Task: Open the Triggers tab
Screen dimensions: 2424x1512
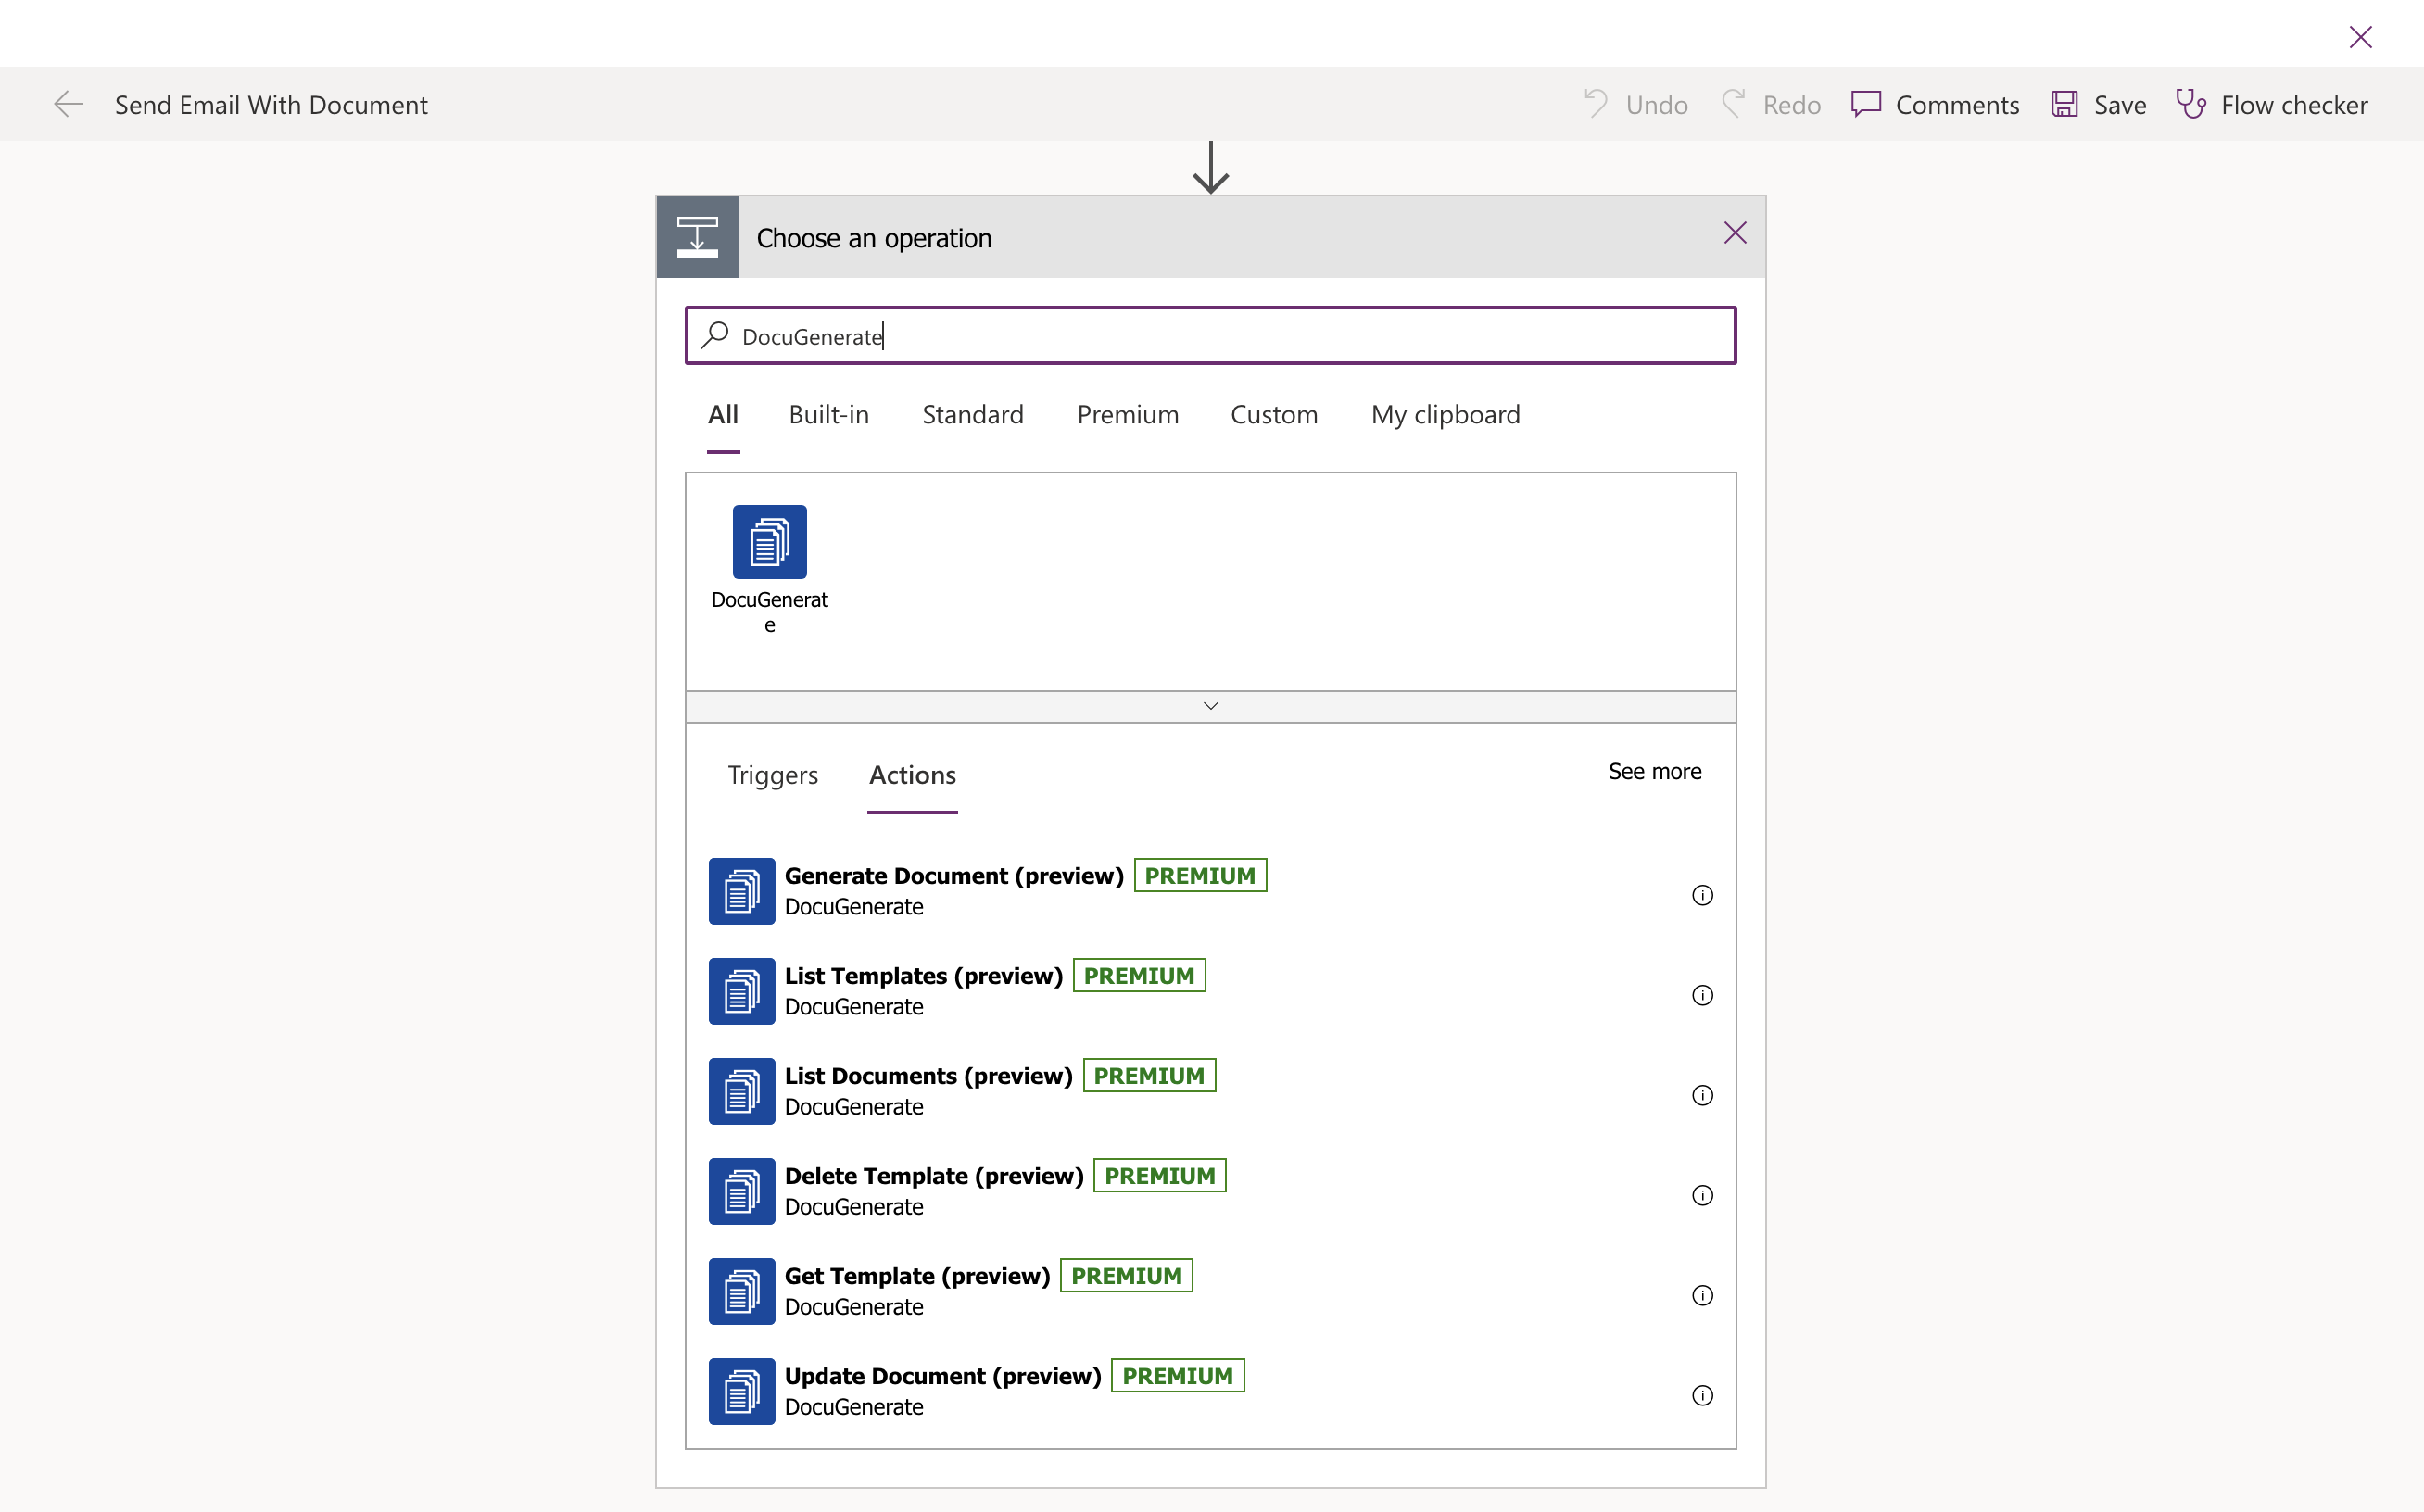Action: 772,774
